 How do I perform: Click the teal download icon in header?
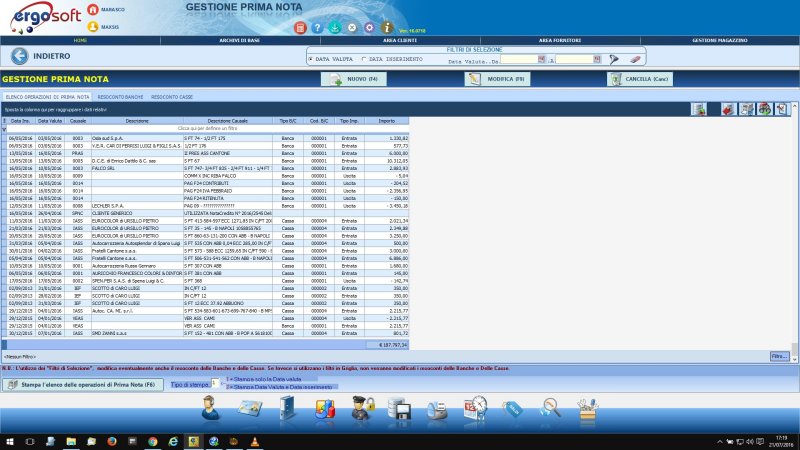pos(335,28)
